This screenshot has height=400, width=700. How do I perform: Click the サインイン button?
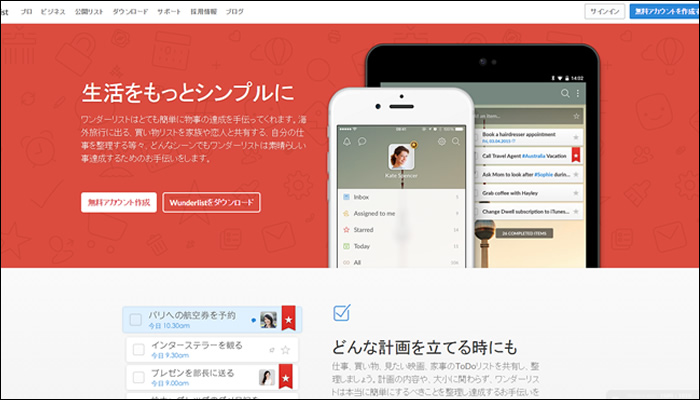pyautogui.click(x=604, y=12)
